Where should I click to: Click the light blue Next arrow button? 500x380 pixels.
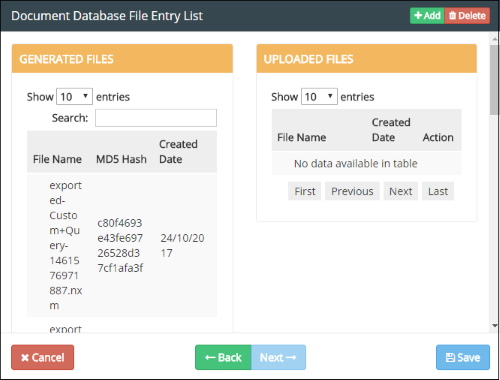point(278,357)
